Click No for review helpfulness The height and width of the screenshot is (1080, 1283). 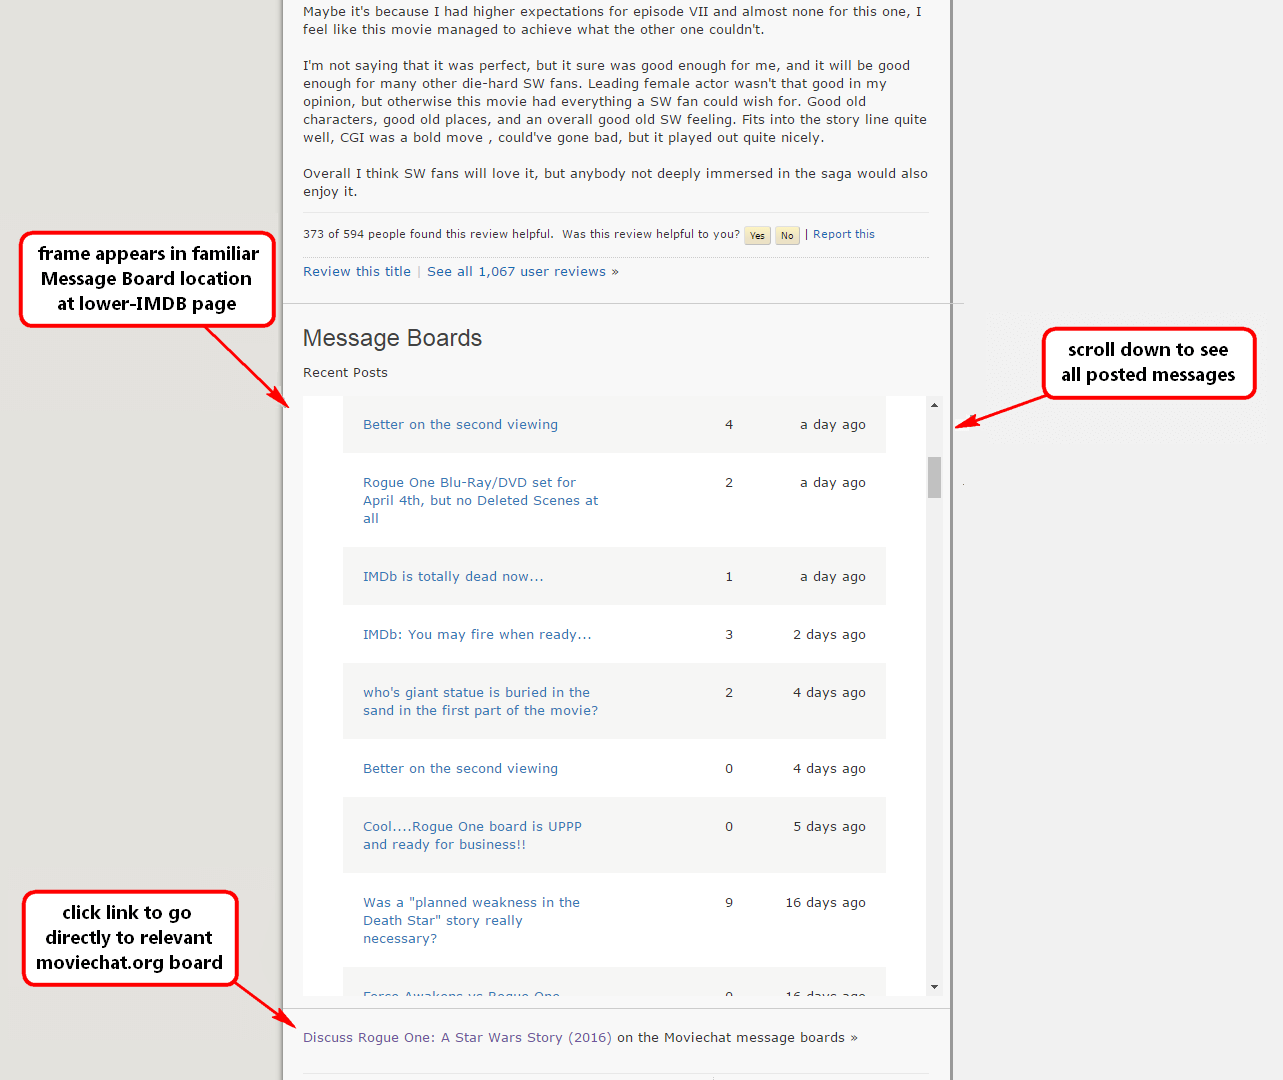click(x=787, y=236)
